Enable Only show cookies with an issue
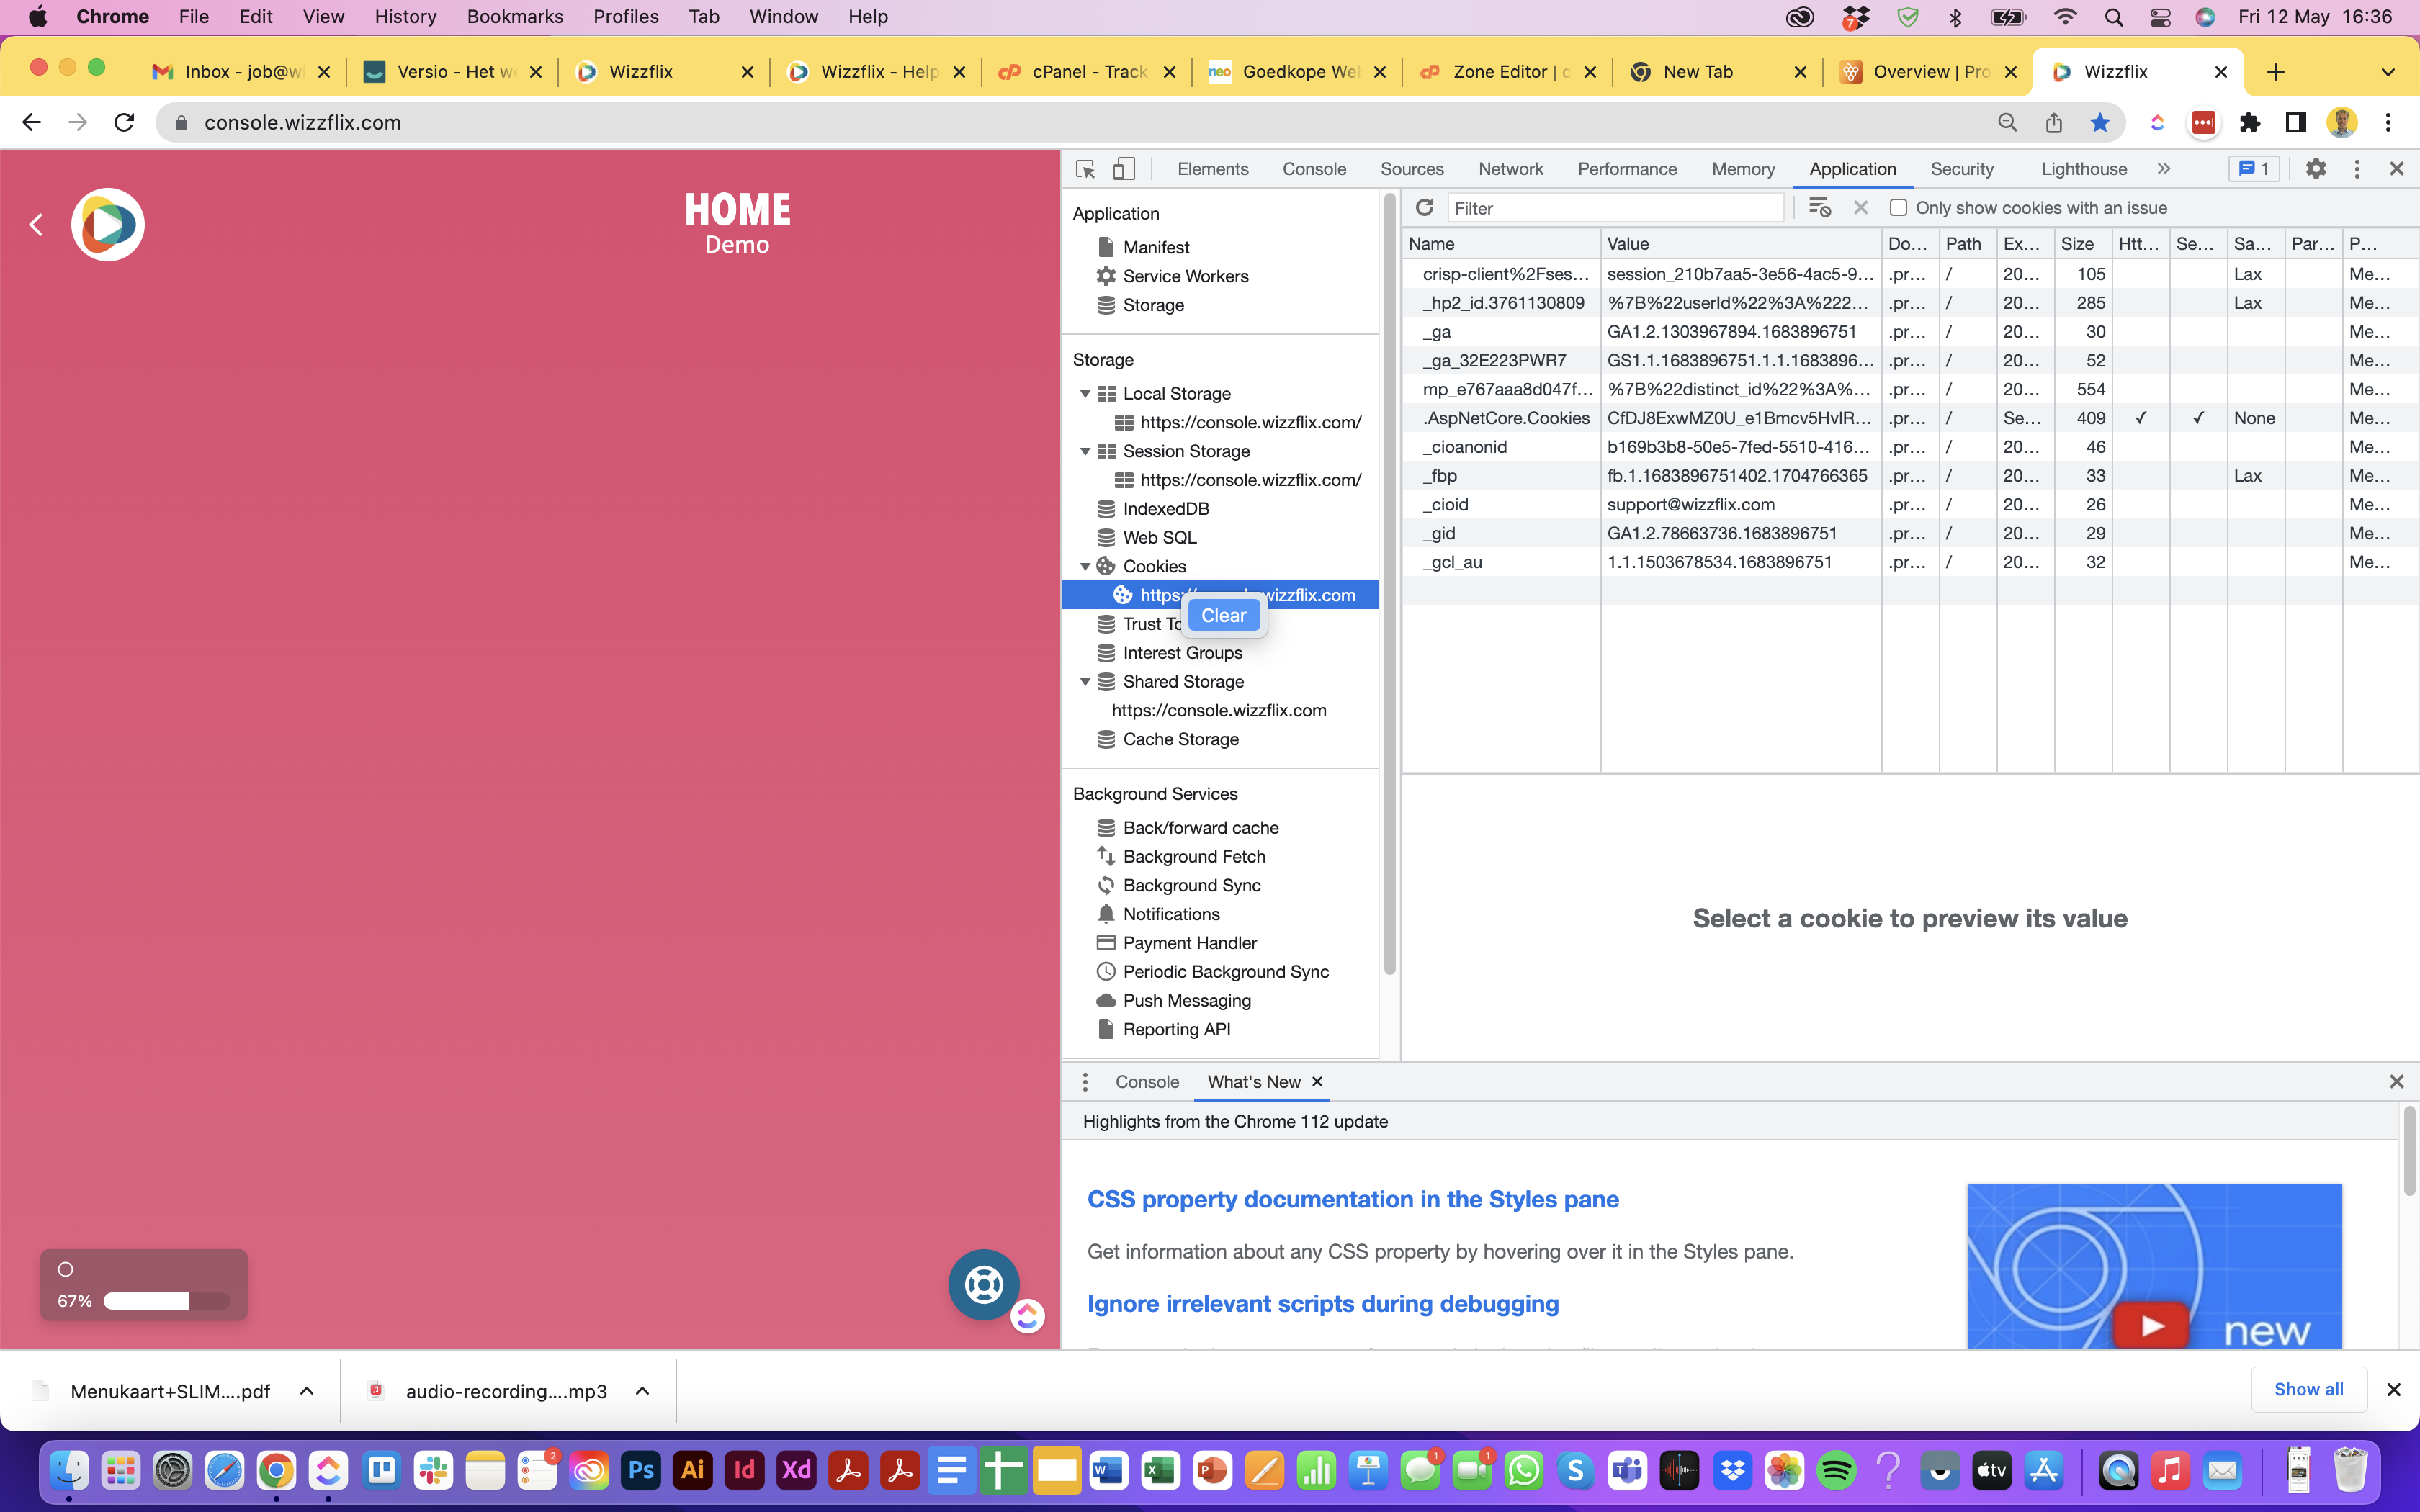This screenshot has width=2420, height=1512. coord(1898,207)
